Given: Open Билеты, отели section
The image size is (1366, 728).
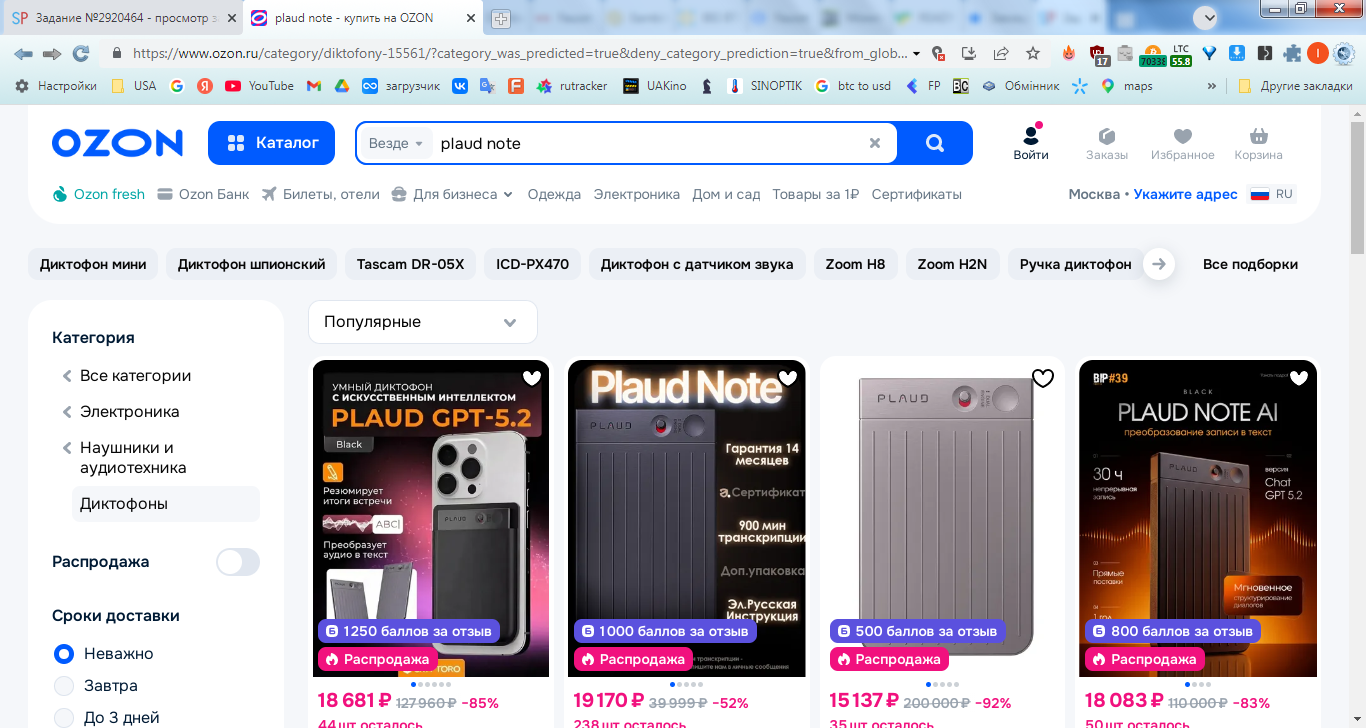Looking at the screenshot, I should pos(321,194).
